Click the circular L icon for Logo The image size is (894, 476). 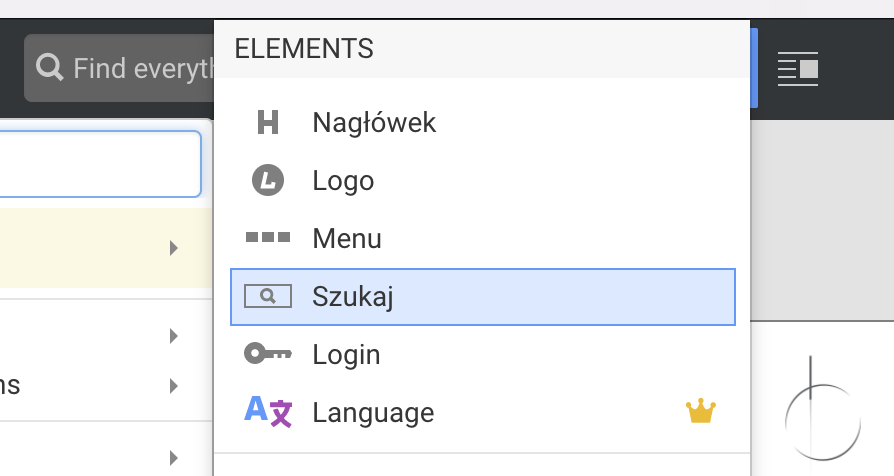[x=268, y=181]
